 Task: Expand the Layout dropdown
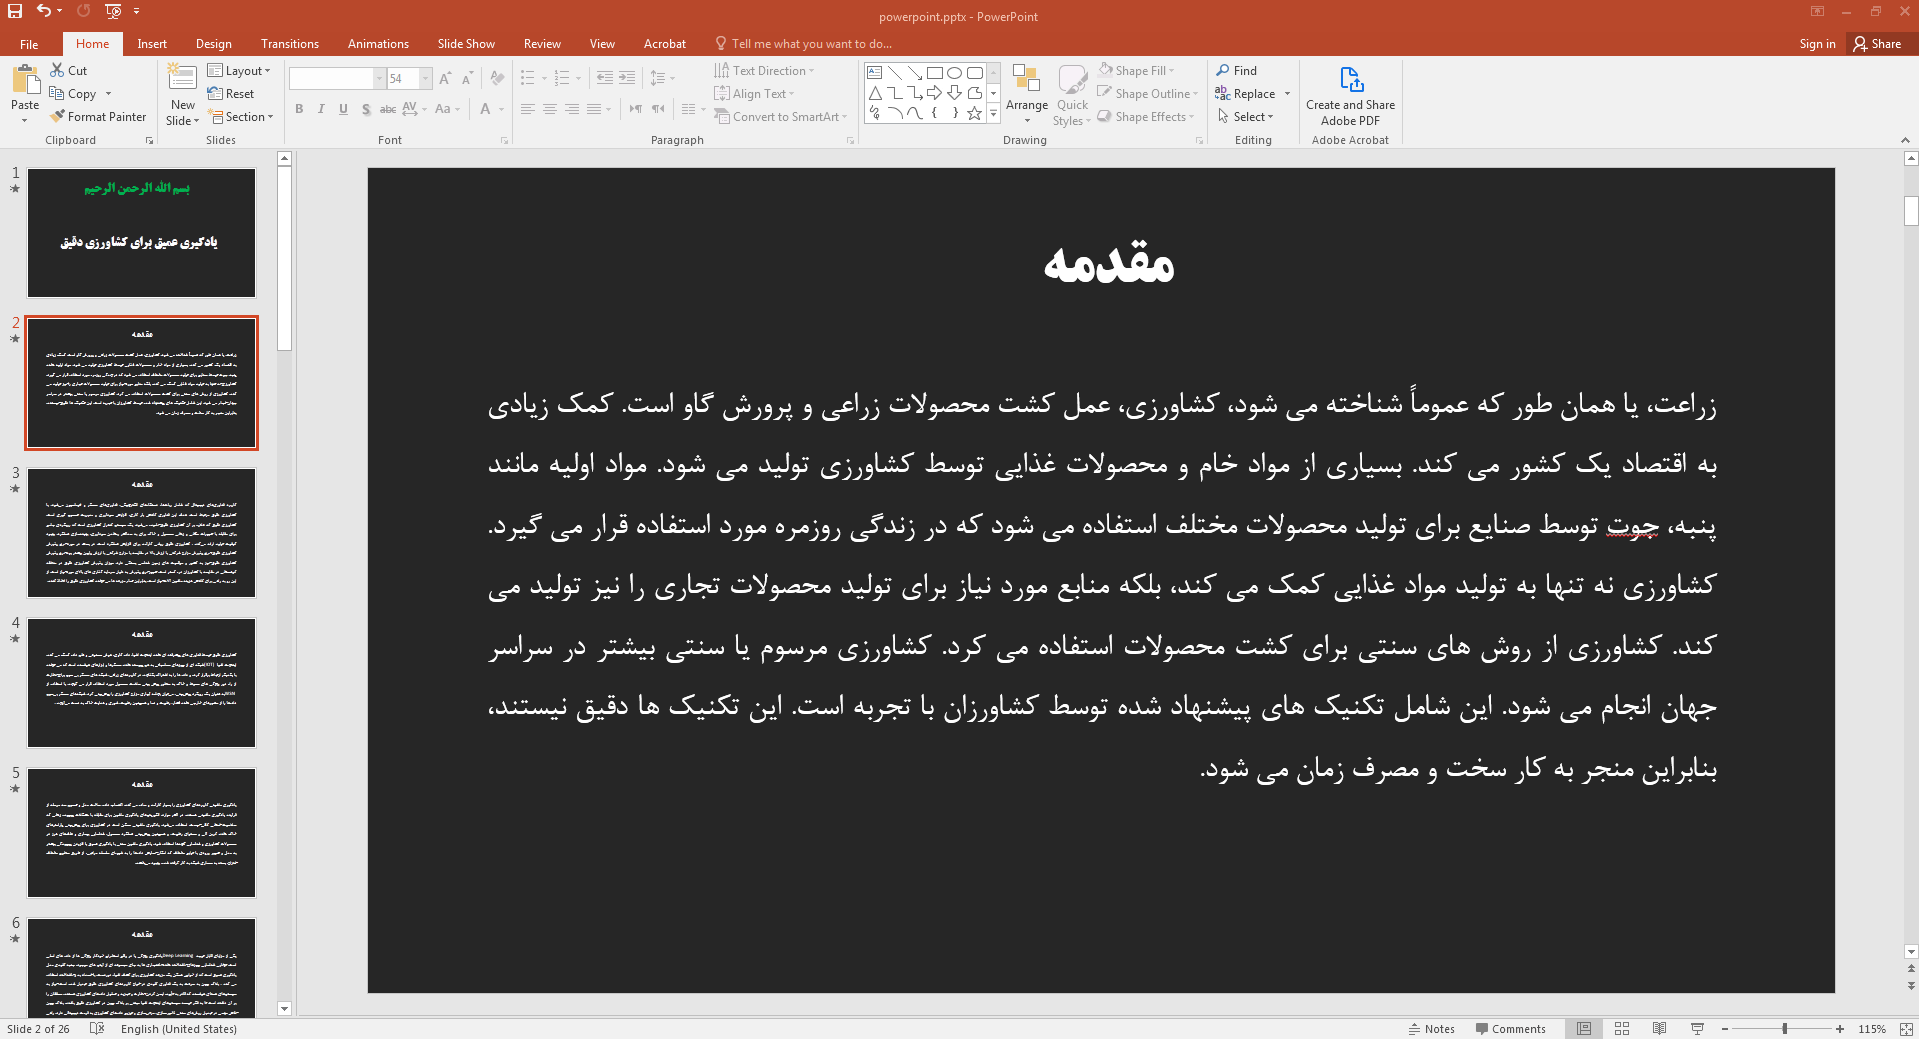[x=239, y=71]
